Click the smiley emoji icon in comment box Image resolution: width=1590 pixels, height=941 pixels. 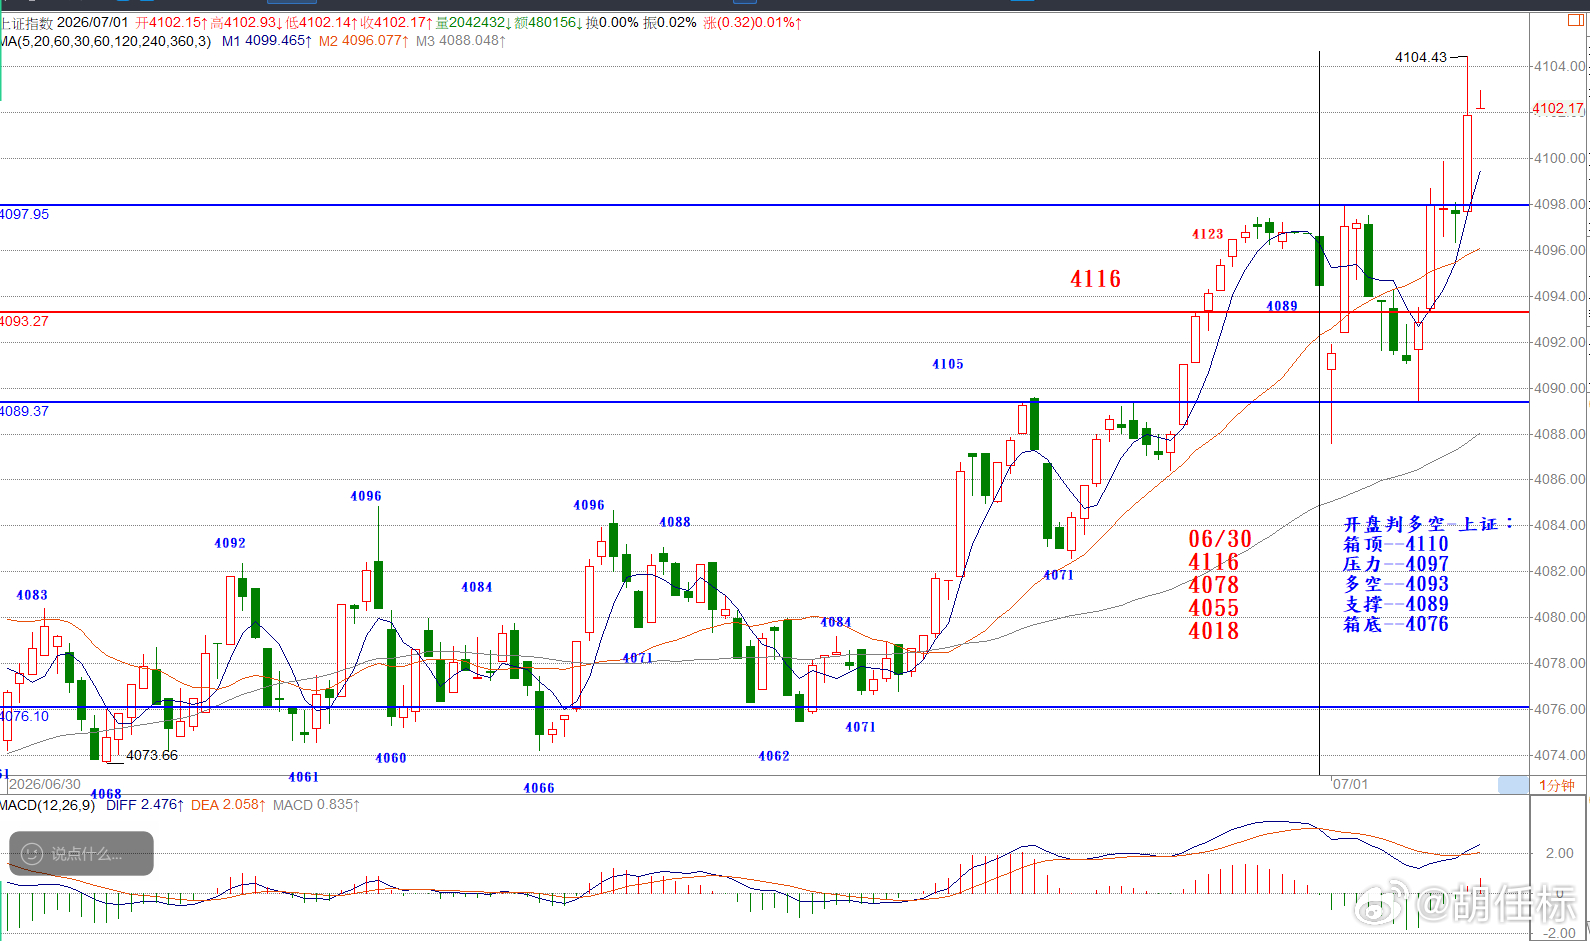(32, 854)
